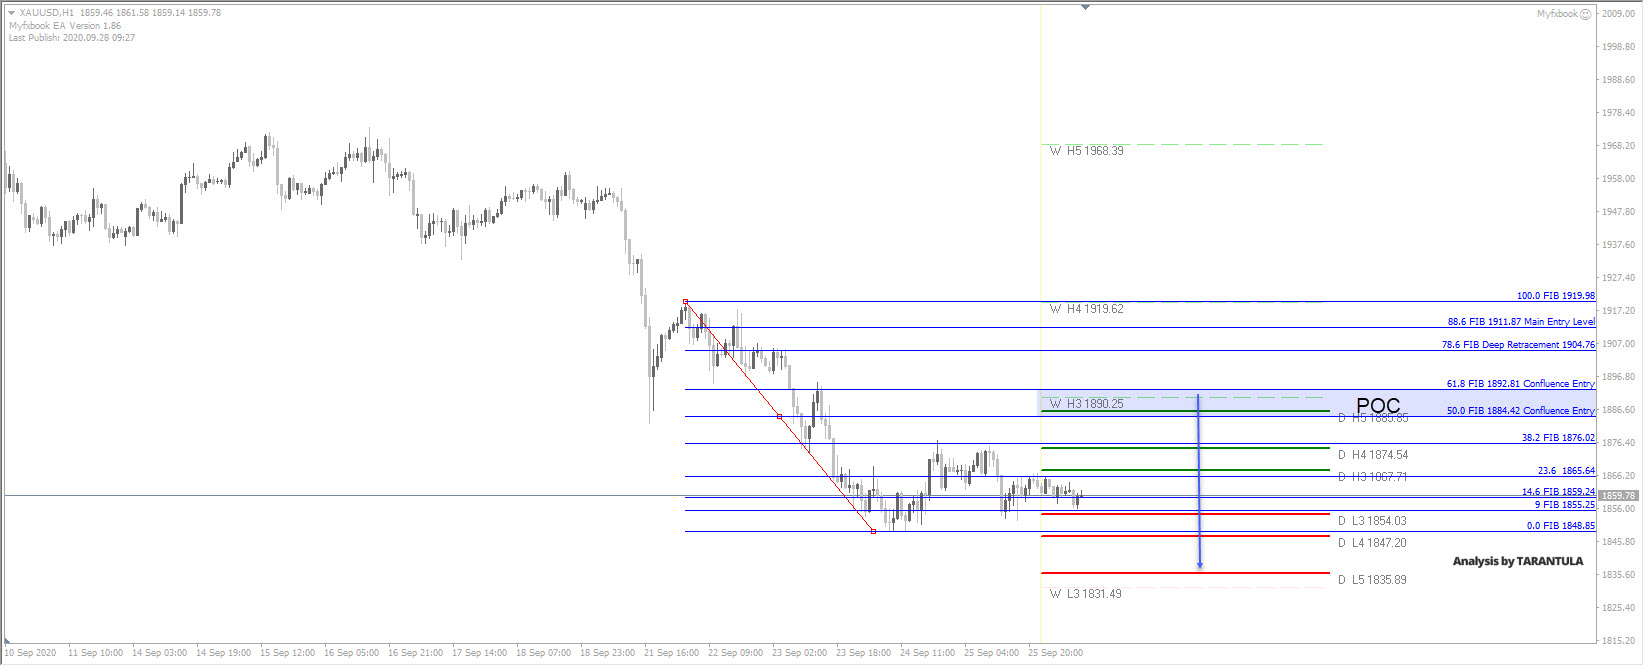1644x666 pixels.
Task: Click the Myfxbook smiley status icon
Action: coord(1585,14)
